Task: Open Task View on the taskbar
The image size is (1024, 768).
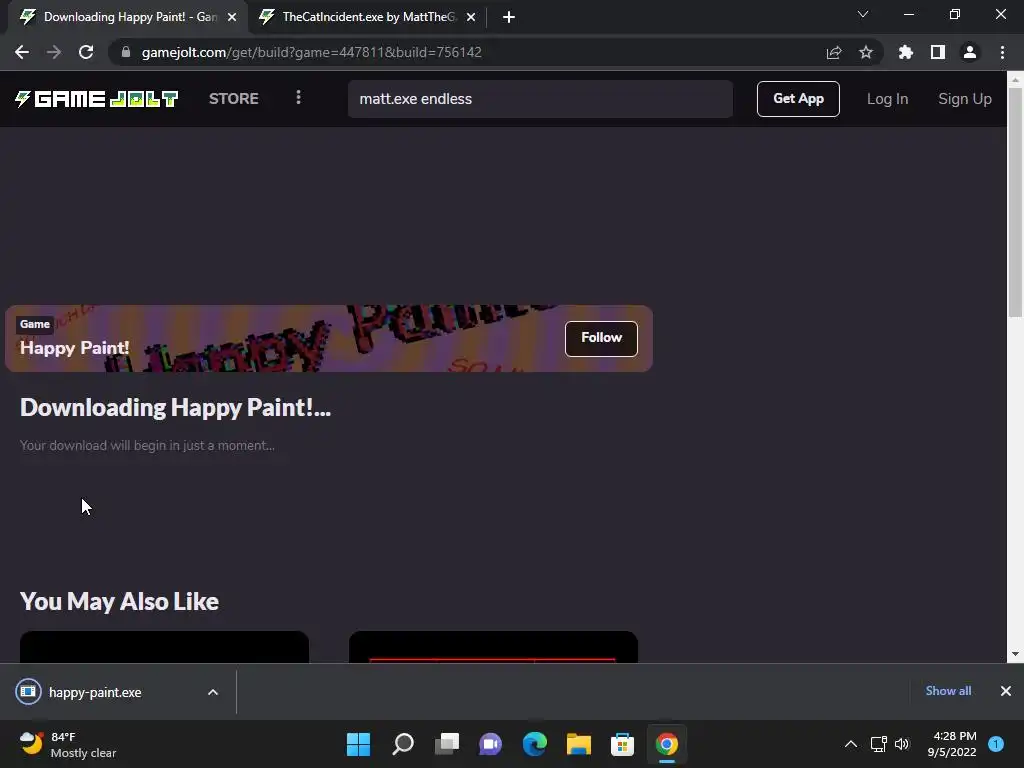Action: (x=447, y=744)
